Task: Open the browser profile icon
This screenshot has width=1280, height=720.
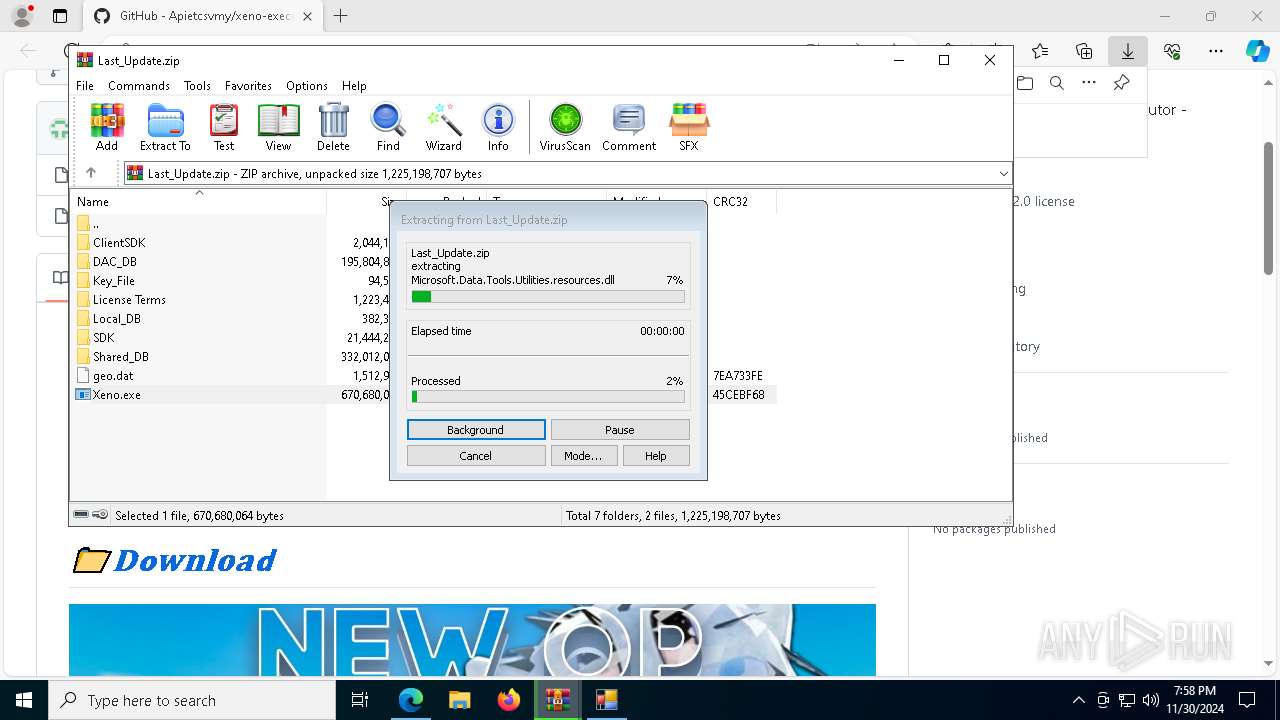Action: (22, 16)
